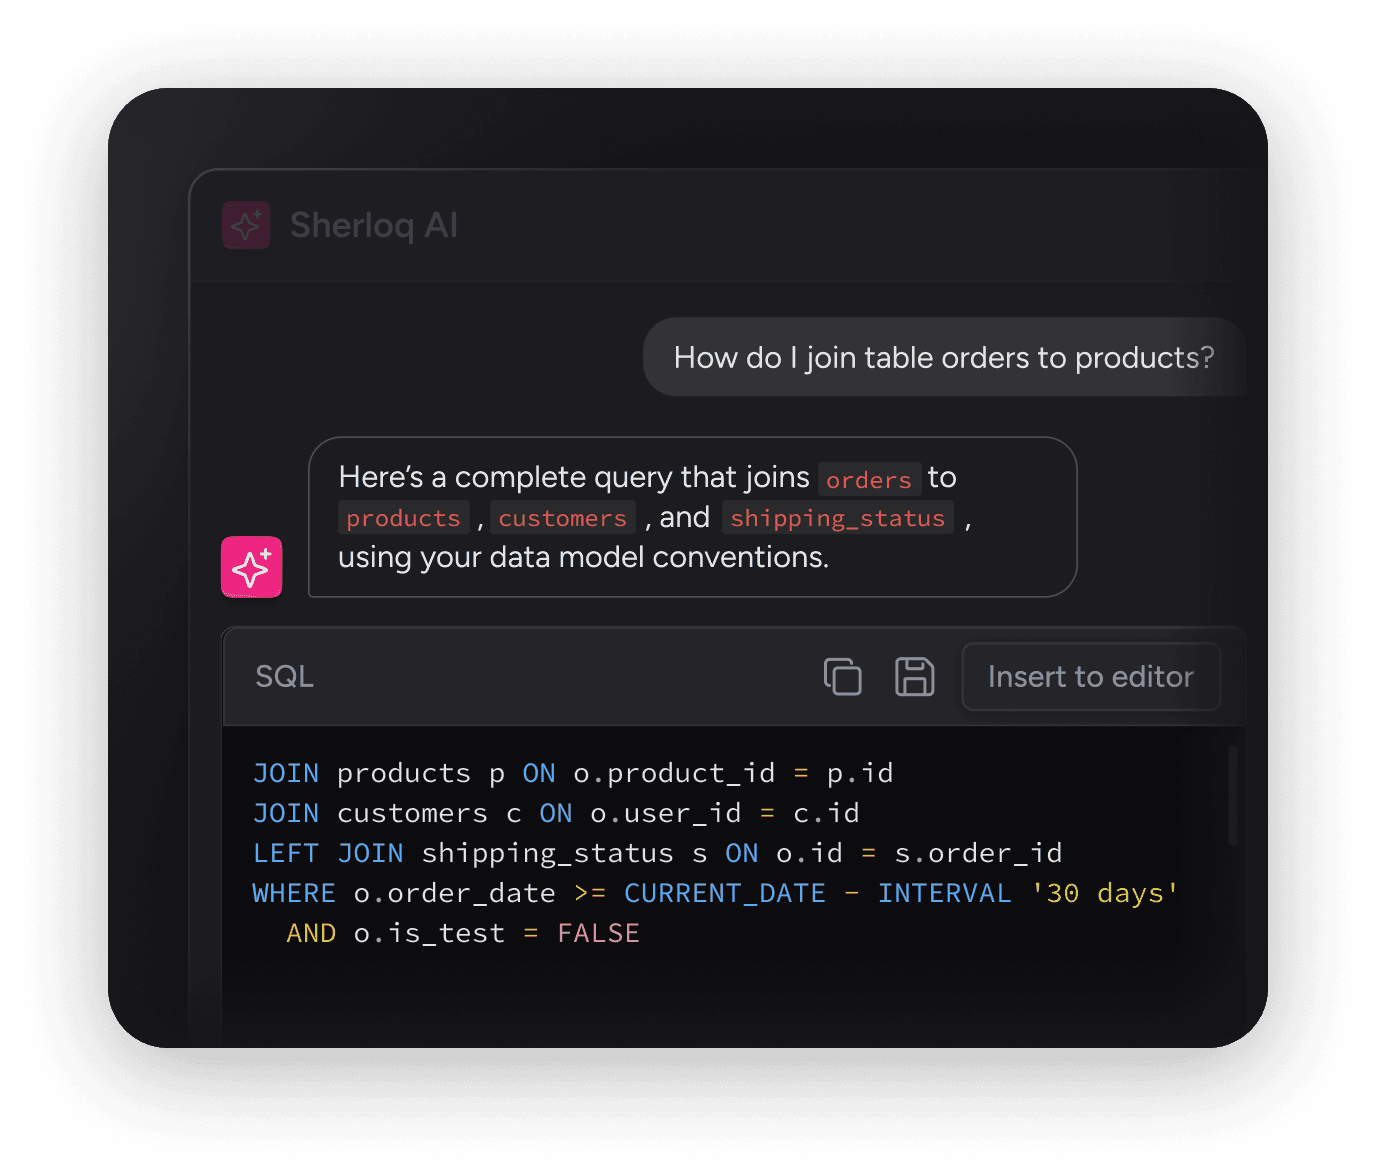1376x1176 pixels.
Task: Click the orders inline code tag
Action: [869, 480]
